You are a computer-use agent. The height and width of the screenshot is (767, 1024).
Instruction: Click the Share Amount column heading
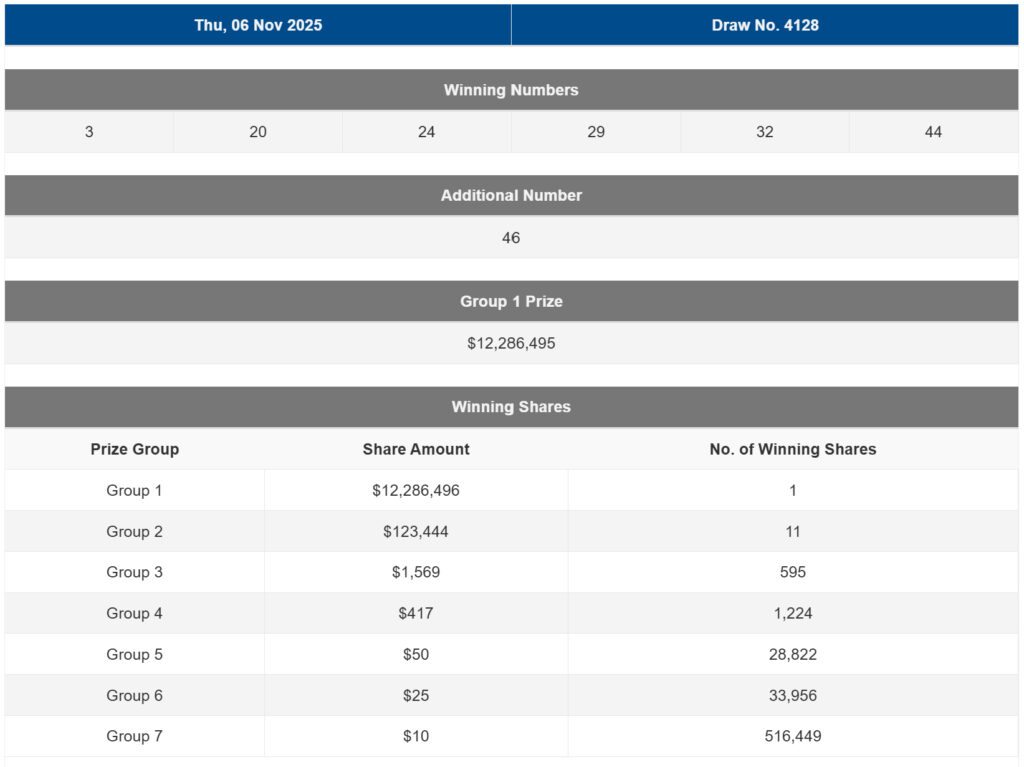coord(416,449)
